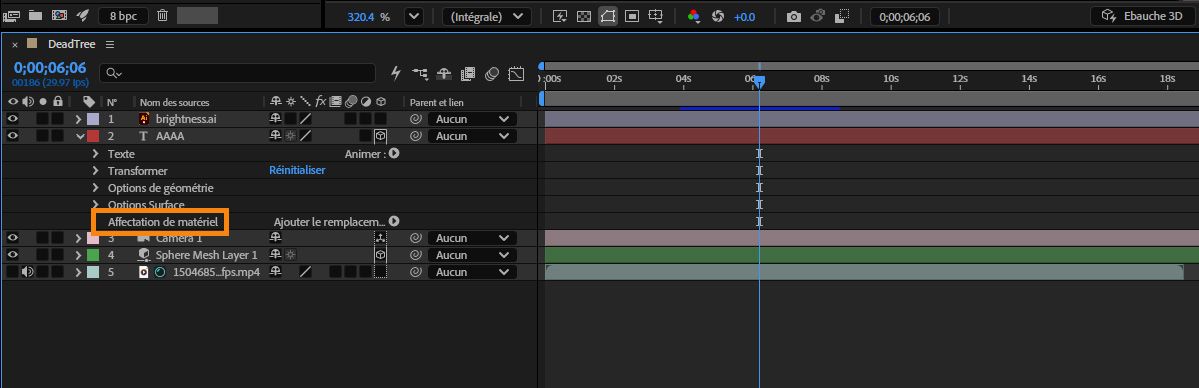The image size is (1199, 388).
Task: Open the RGB channel display menu
Action: pyautogui.click(x=694, y=16)
